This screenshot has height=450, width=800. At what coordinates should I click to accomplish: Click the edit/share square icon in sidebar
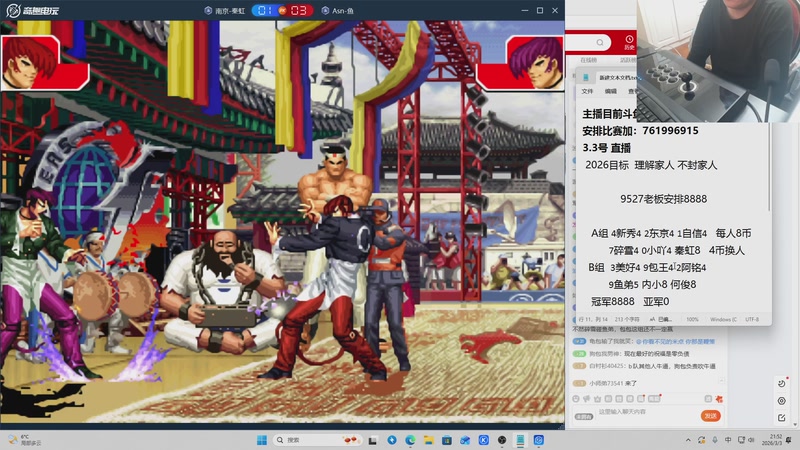tap(782, 417)
